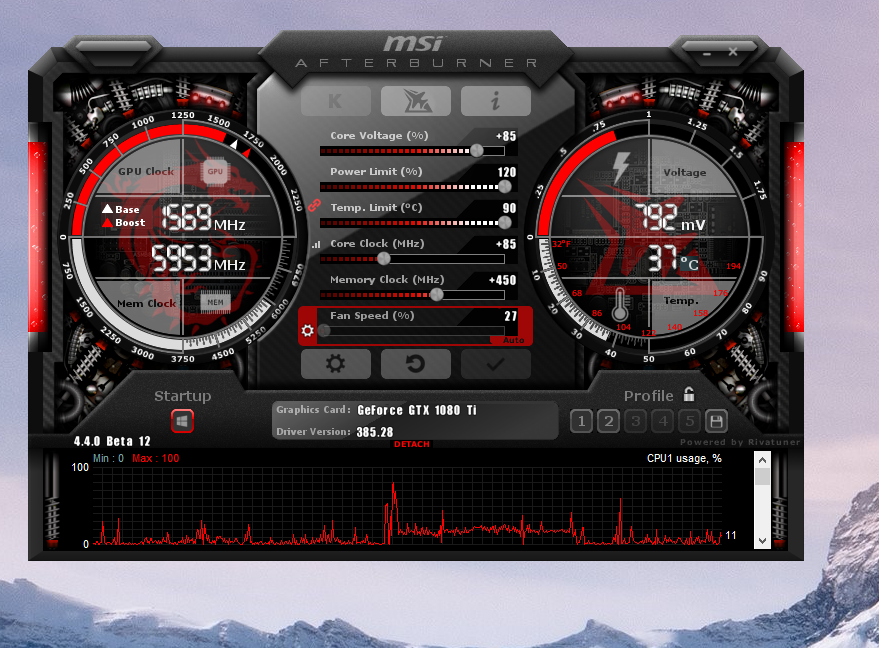This screenshot has height=648, width=879.
Task: Click the 37 °C temperature reading
Action: [673, 258]
